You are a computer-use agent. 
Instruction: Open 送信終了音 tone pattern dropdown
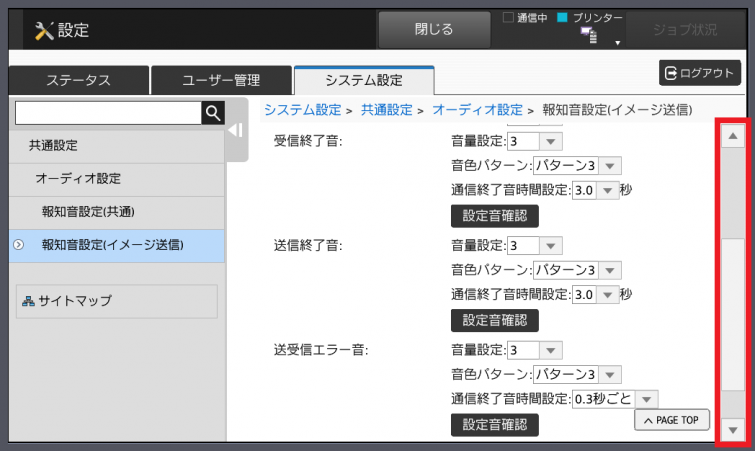[577, 270]
